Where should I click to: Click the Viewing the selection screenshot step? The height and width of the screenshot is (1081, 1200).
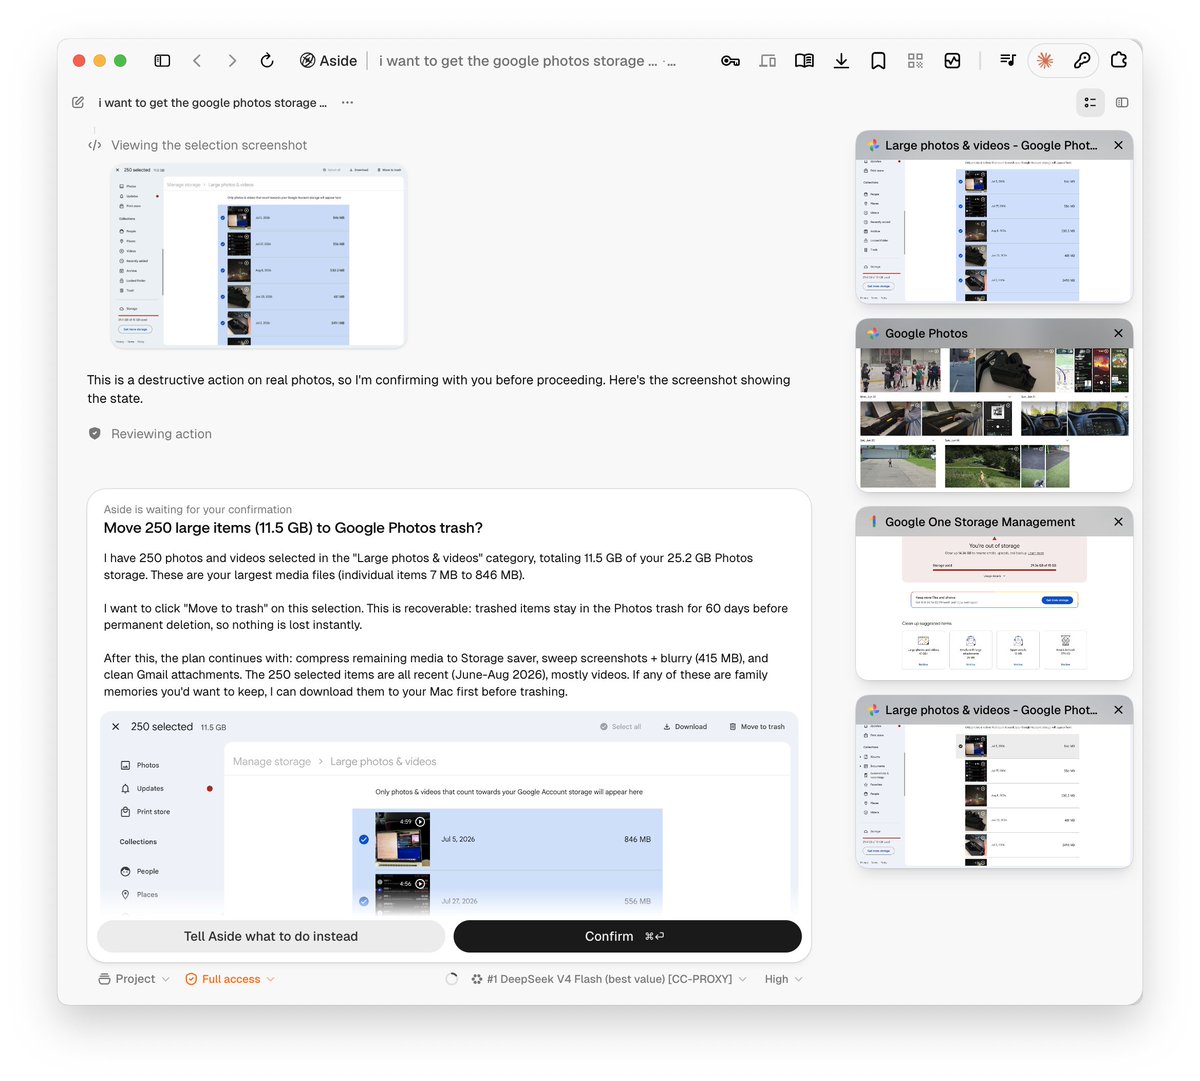point(209,145)
